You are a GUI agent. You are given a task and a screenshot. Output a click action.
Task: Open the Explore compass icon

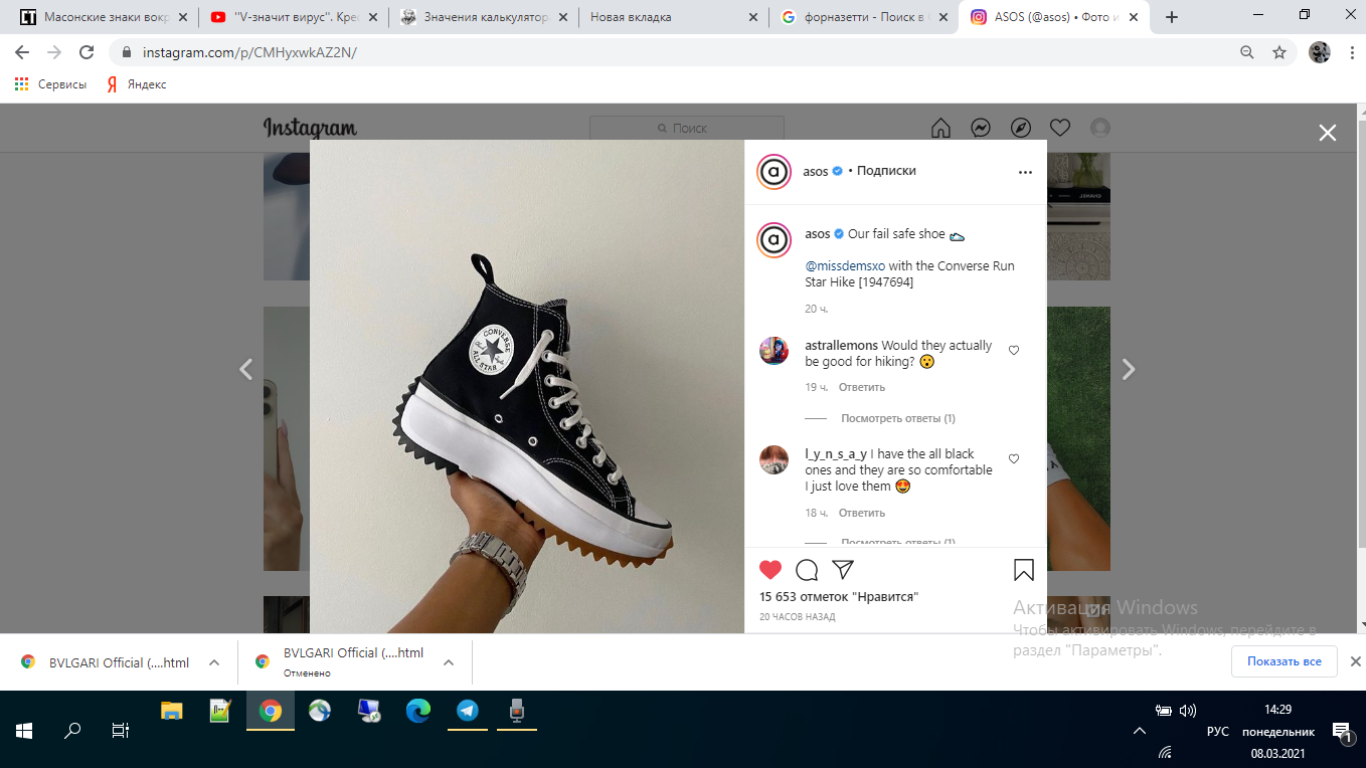coord(1021,128)
